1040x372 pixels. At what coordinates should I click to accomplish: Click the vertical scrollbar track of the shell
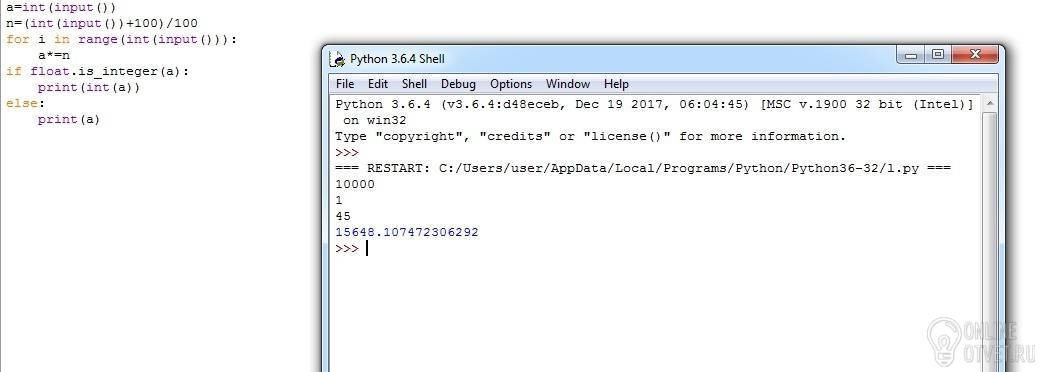tap(990, 241)
